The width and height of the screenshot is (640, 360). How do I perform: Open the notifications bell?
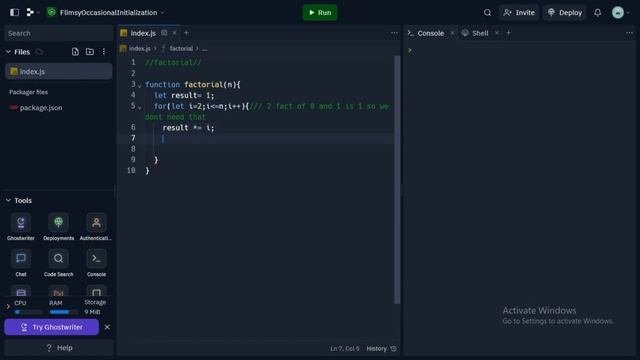(x=598, y=12)
